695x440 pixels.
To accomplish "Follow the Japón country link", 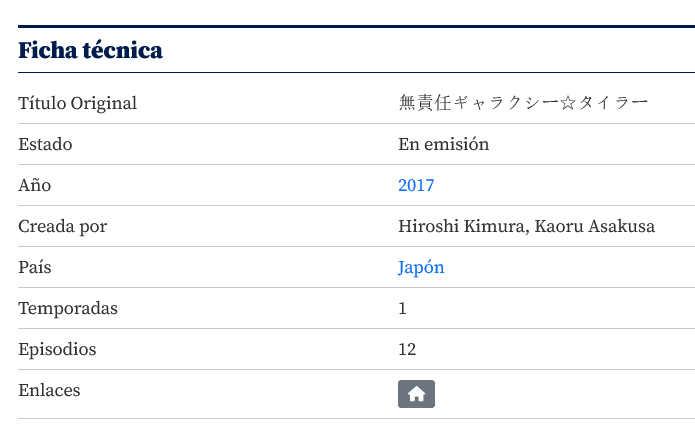I will (x=421, y=268).
